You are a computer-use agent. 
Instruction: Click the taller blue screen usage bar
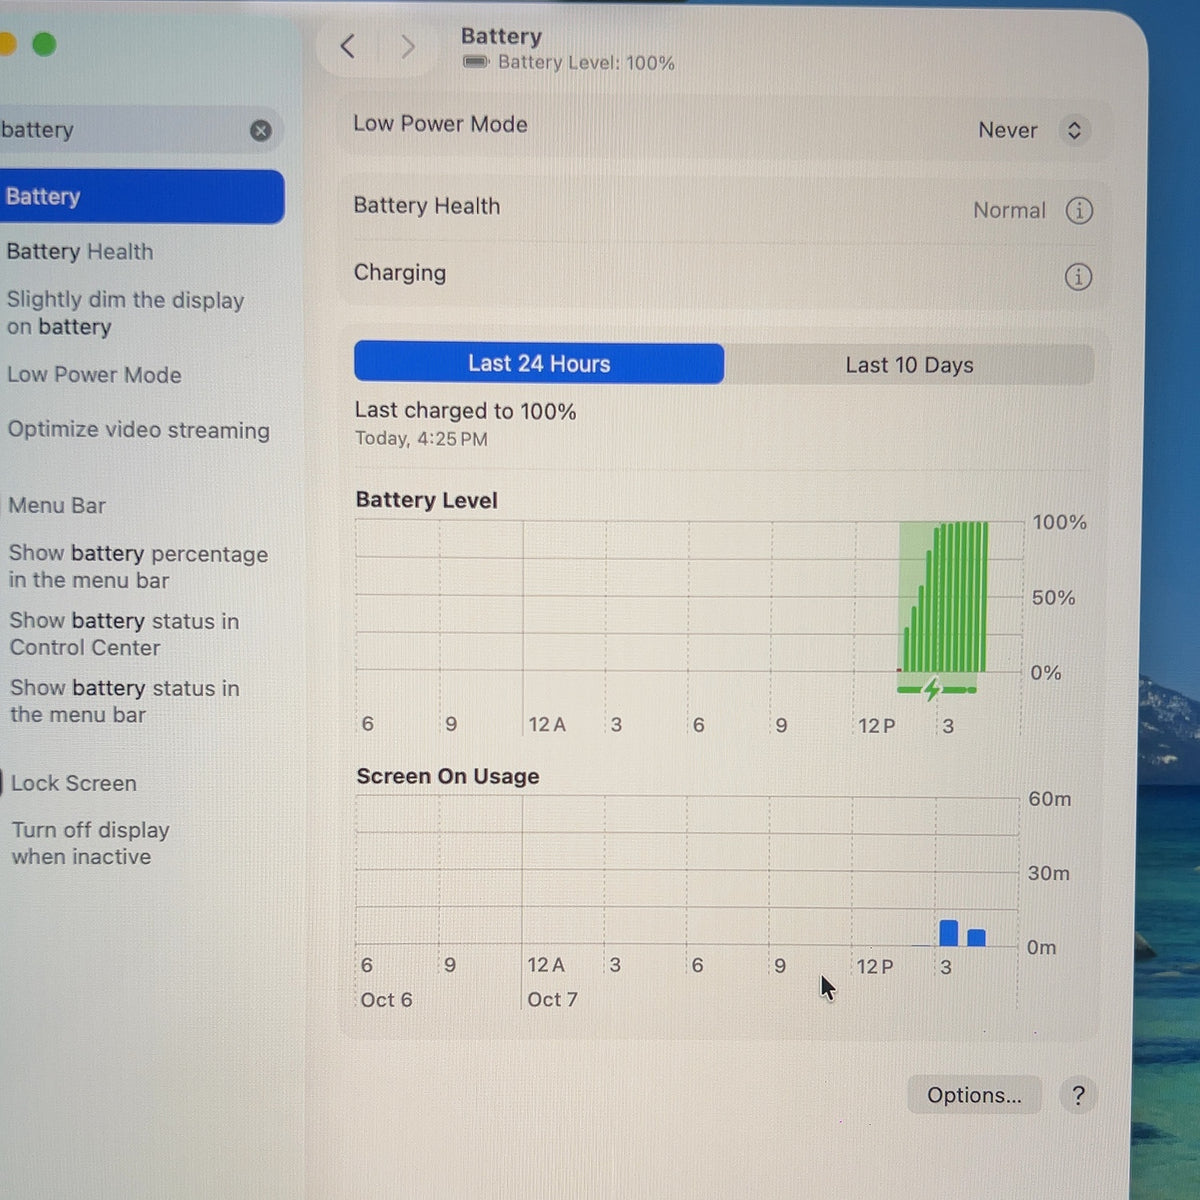coord(949,933)
